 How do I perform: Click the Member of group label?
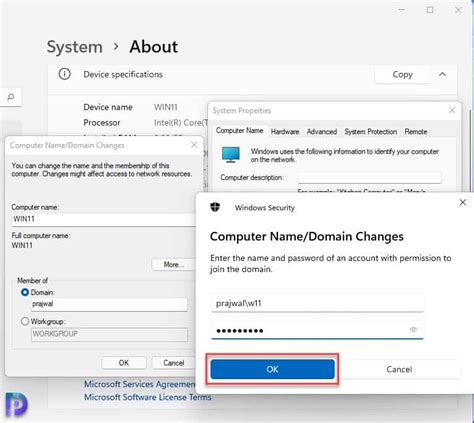[x=32, y=281]
